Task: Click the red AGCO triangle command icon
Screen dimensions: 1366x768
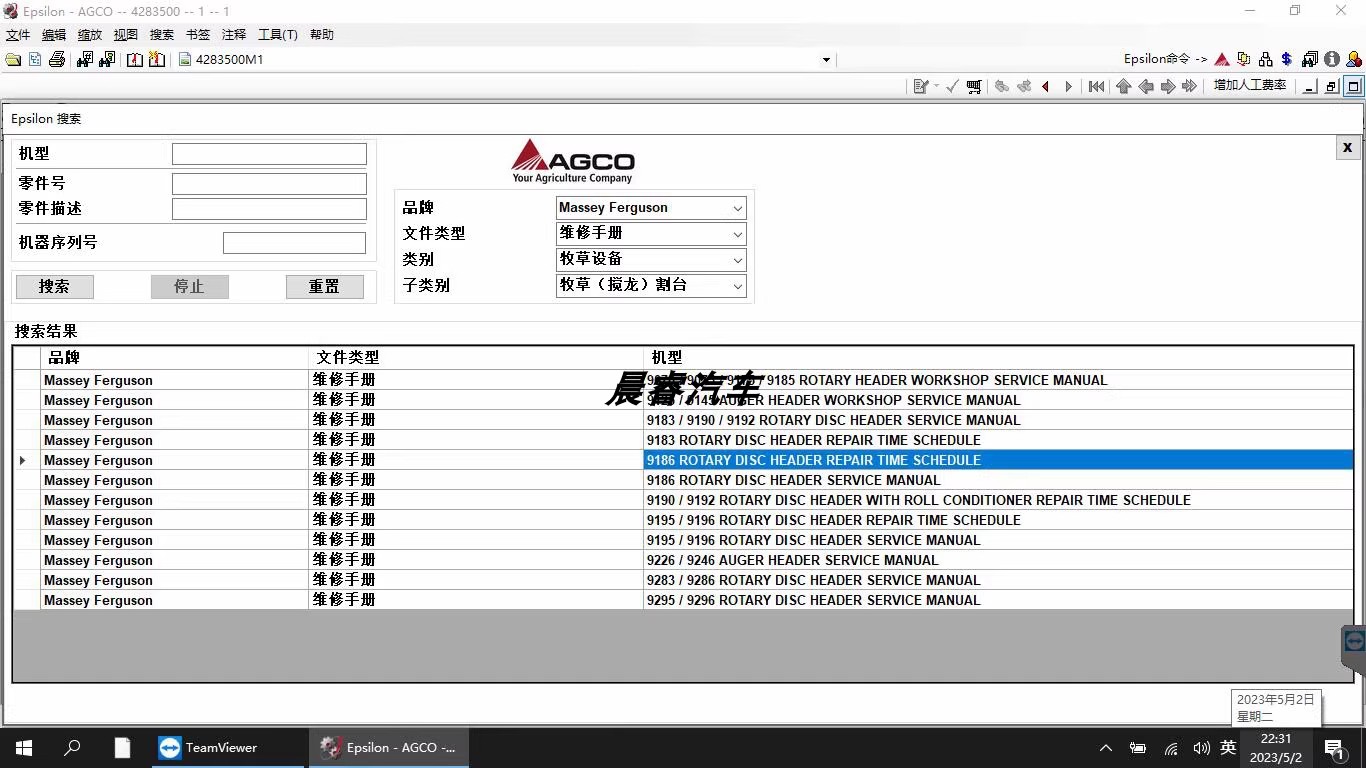Action: coord(1222,60)
